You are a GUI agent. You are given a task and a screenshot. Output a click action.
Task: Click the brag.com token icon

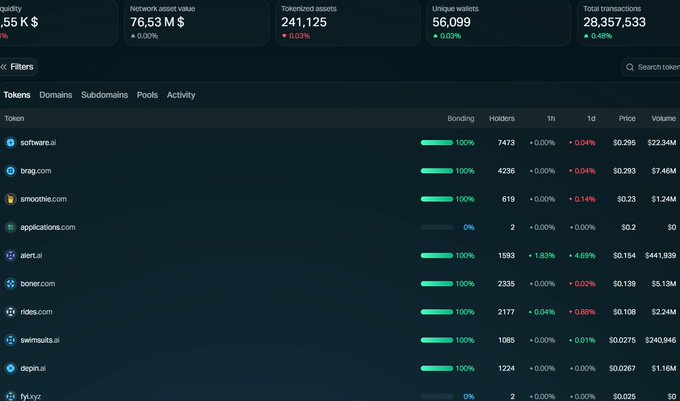click(x=10, y=171)
